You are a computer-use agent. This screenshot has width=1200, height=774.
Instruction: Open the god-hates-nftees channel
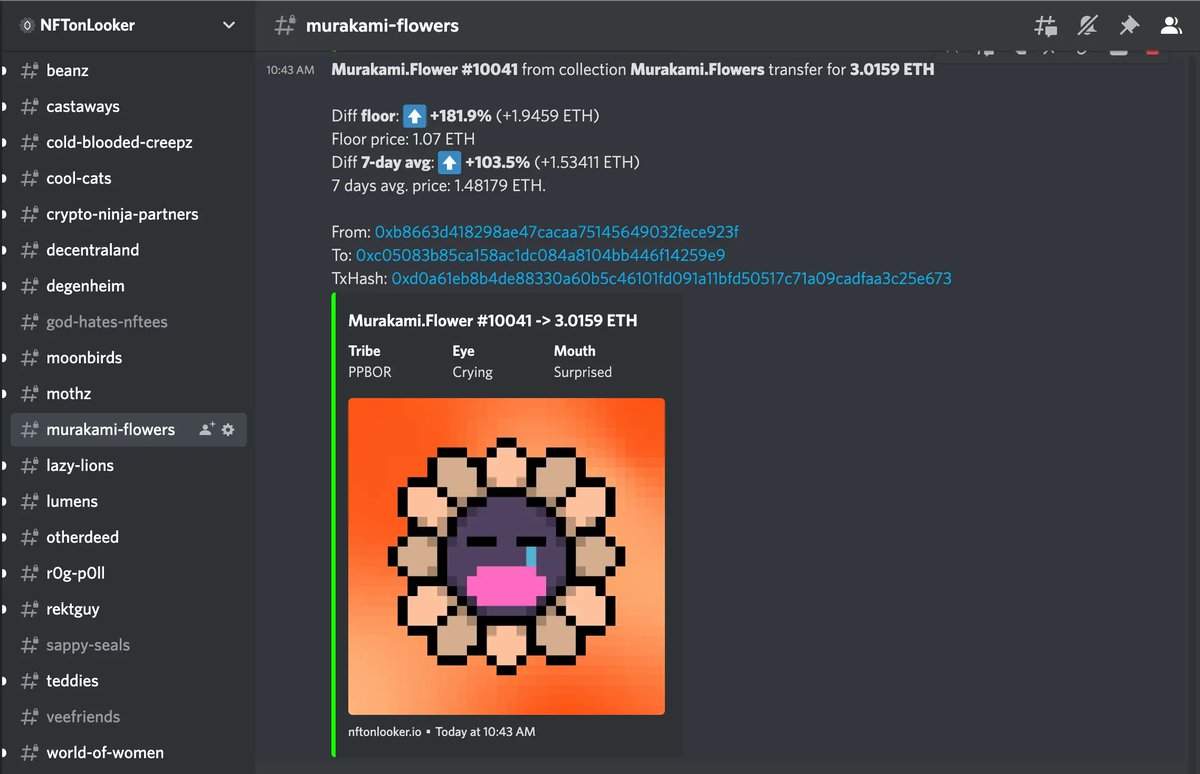tap(128, 322)
